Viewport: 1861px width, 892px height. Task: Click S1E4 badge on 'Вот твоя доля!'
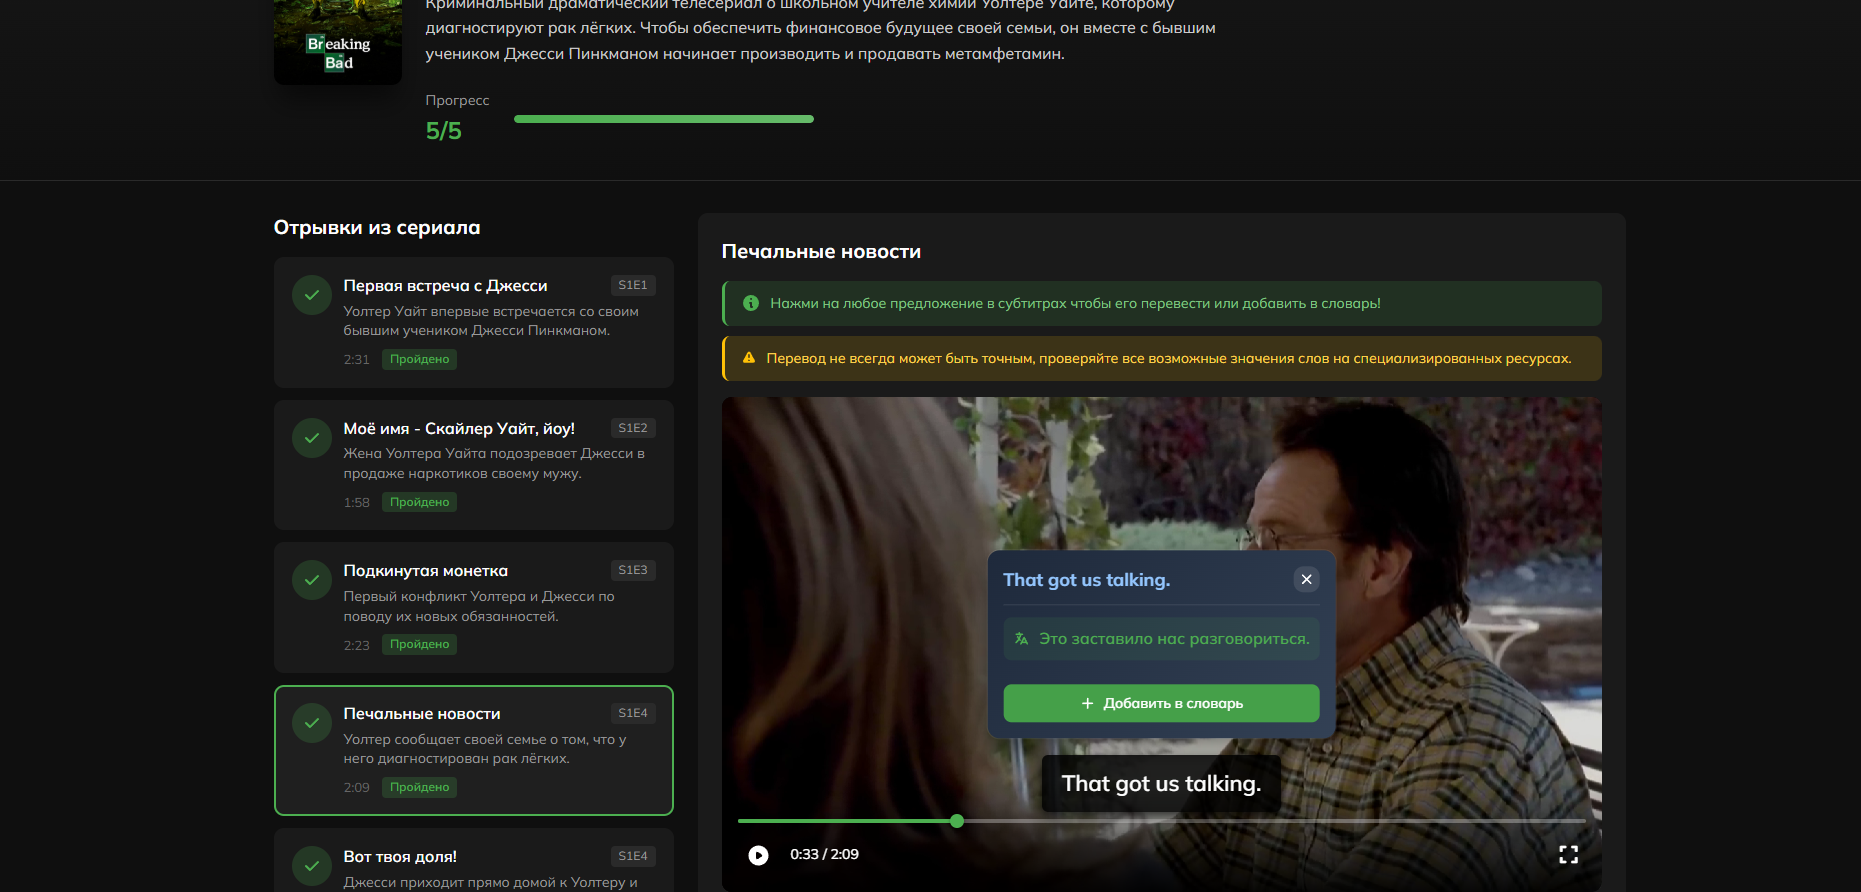point(633,856)
